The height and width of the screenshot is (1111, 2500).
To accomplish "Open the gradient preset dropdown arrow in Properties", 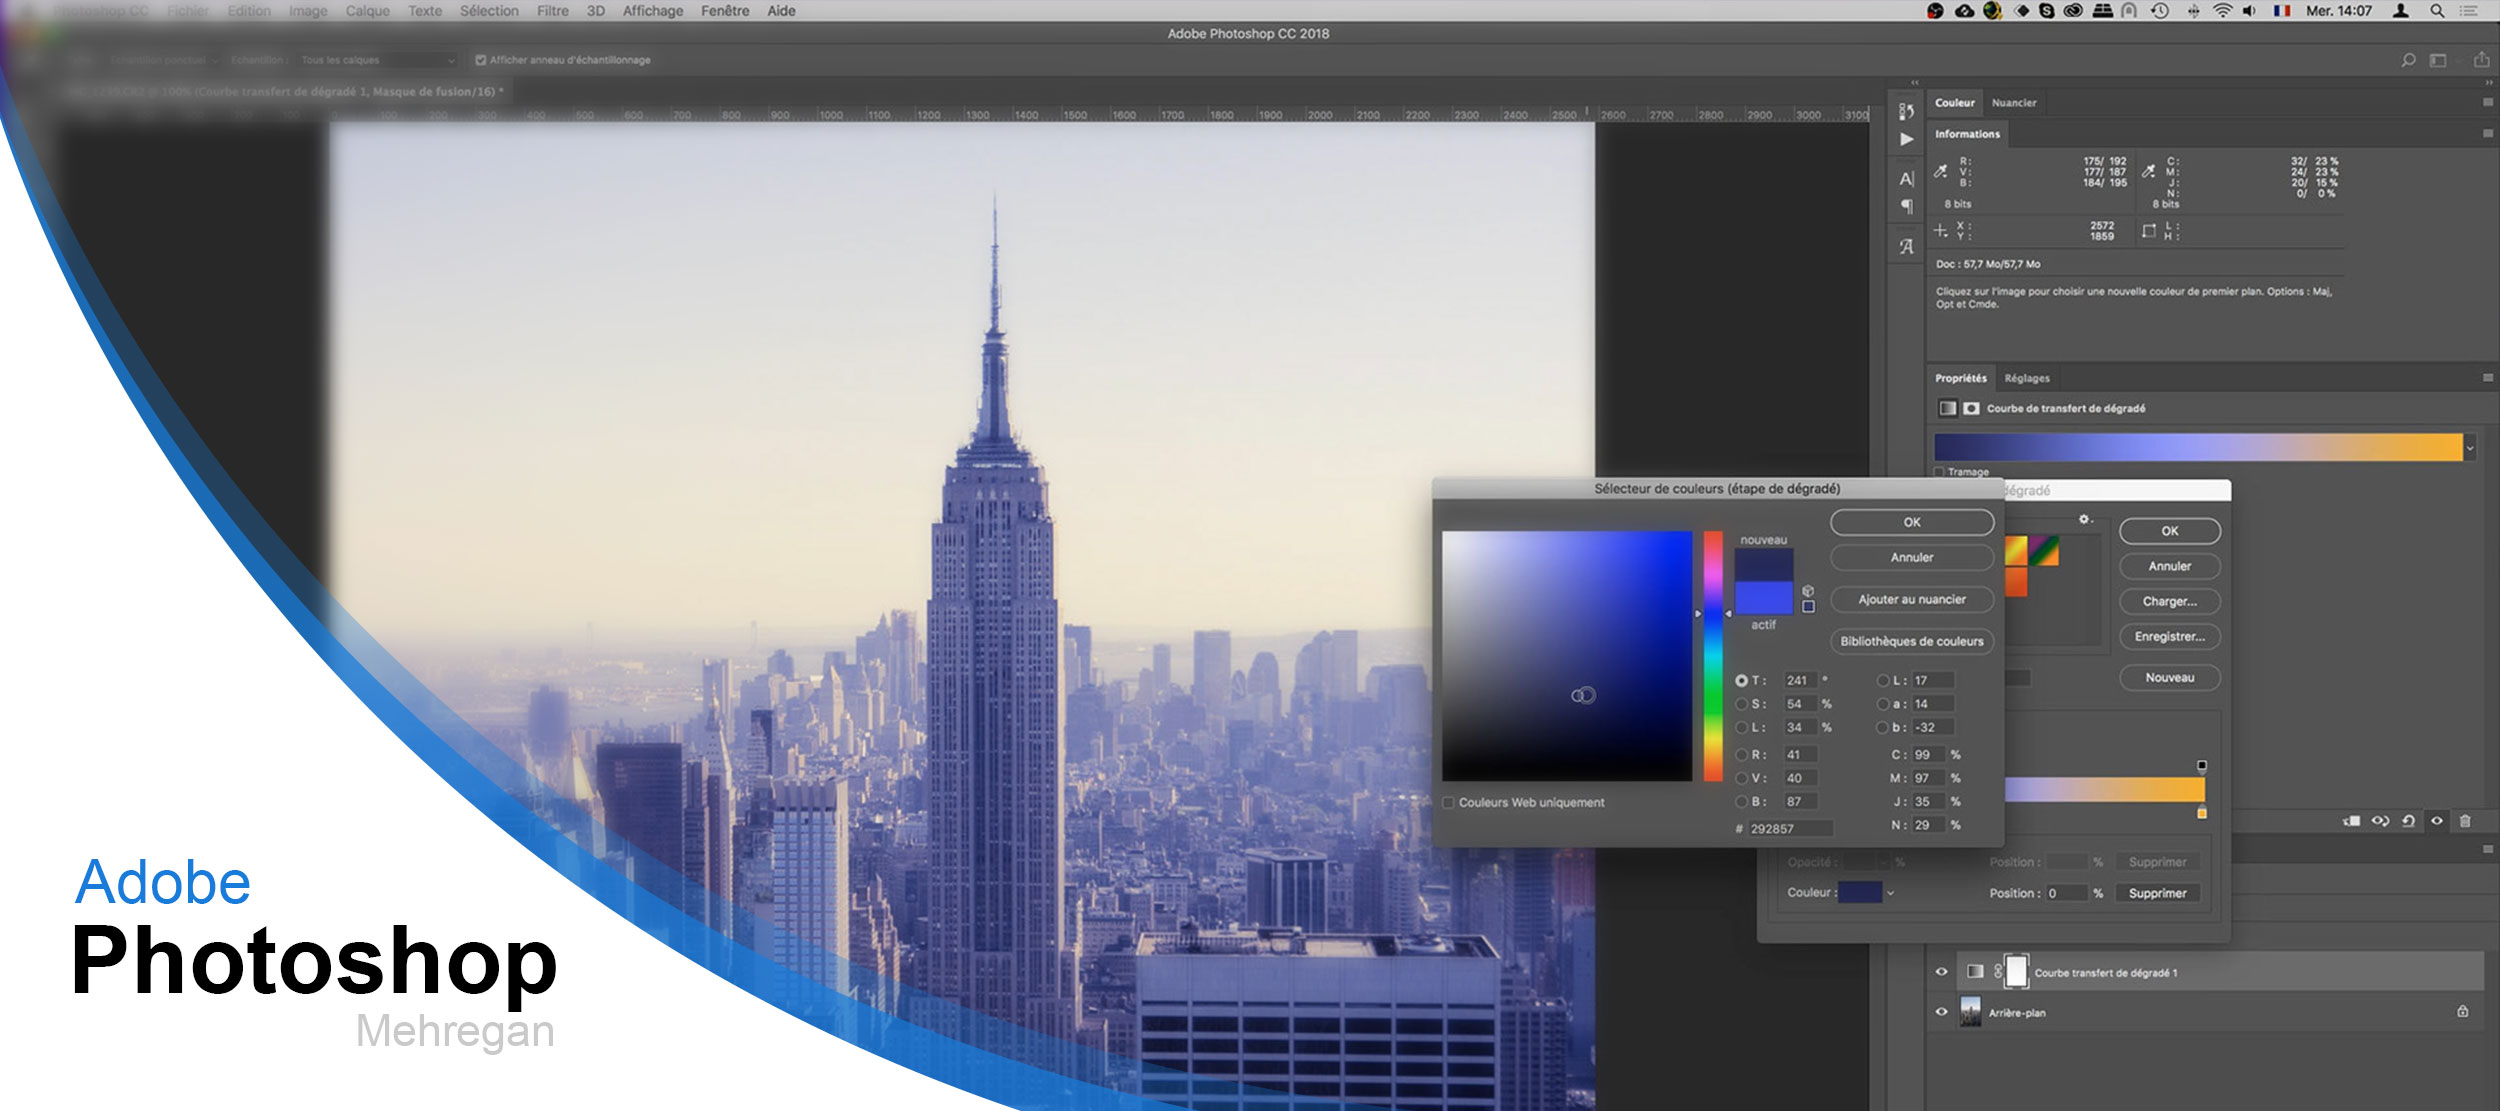I will (x=2470, y=448).
